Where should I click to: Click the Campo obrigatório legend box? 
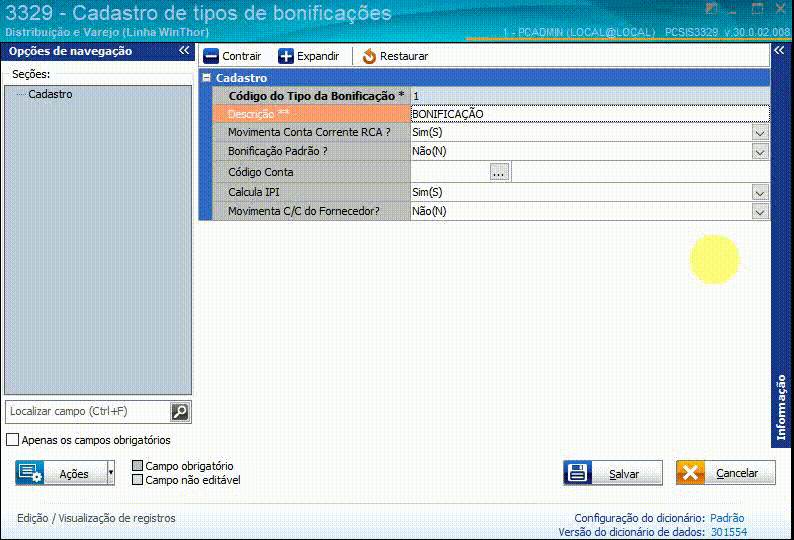[137, 466]
